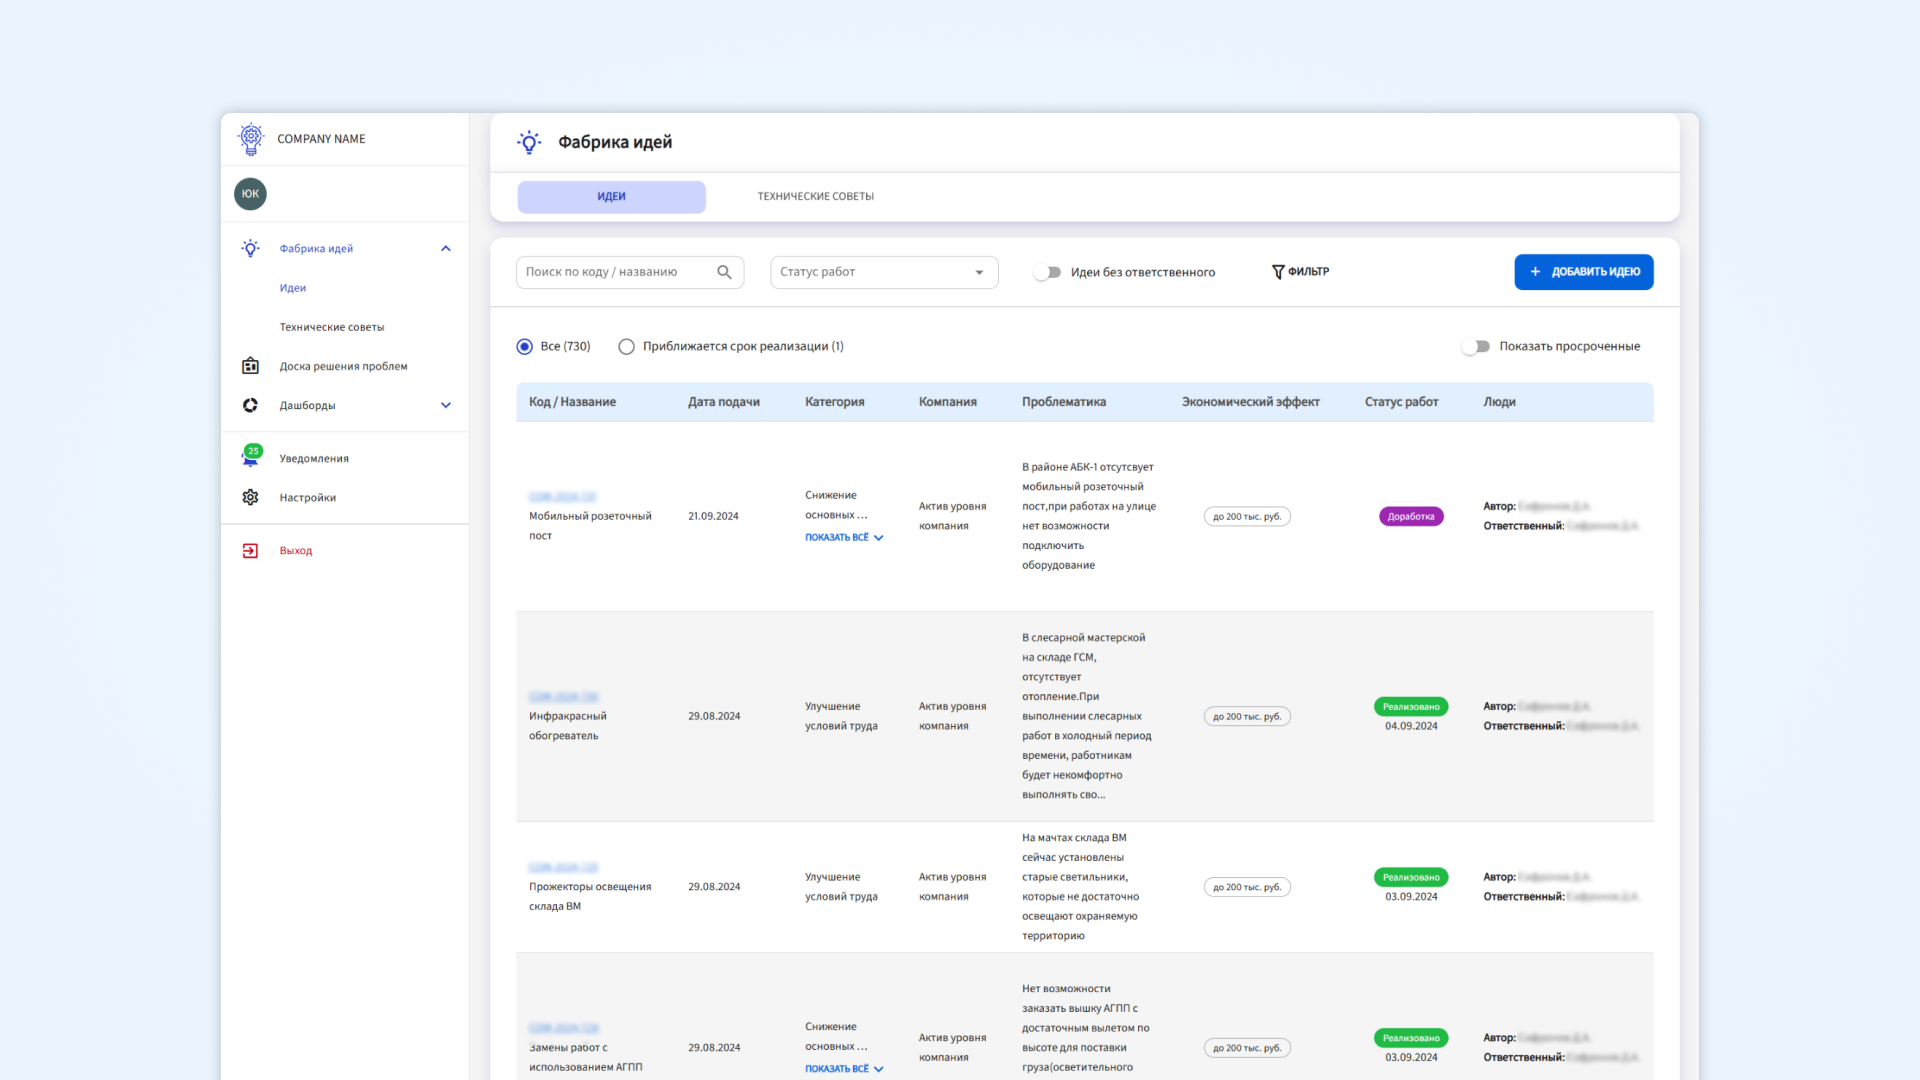Click the Выход logout icon
Image resolution: width=1920 pixels, height=1080 pixels.
pos(250,550)
